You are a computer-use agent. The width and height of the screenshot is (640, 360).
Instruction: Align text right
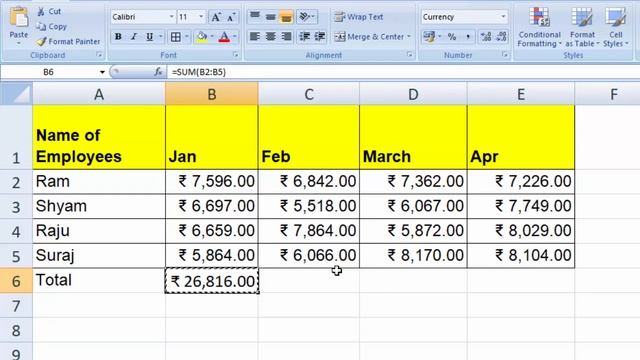tap(287, 37)
